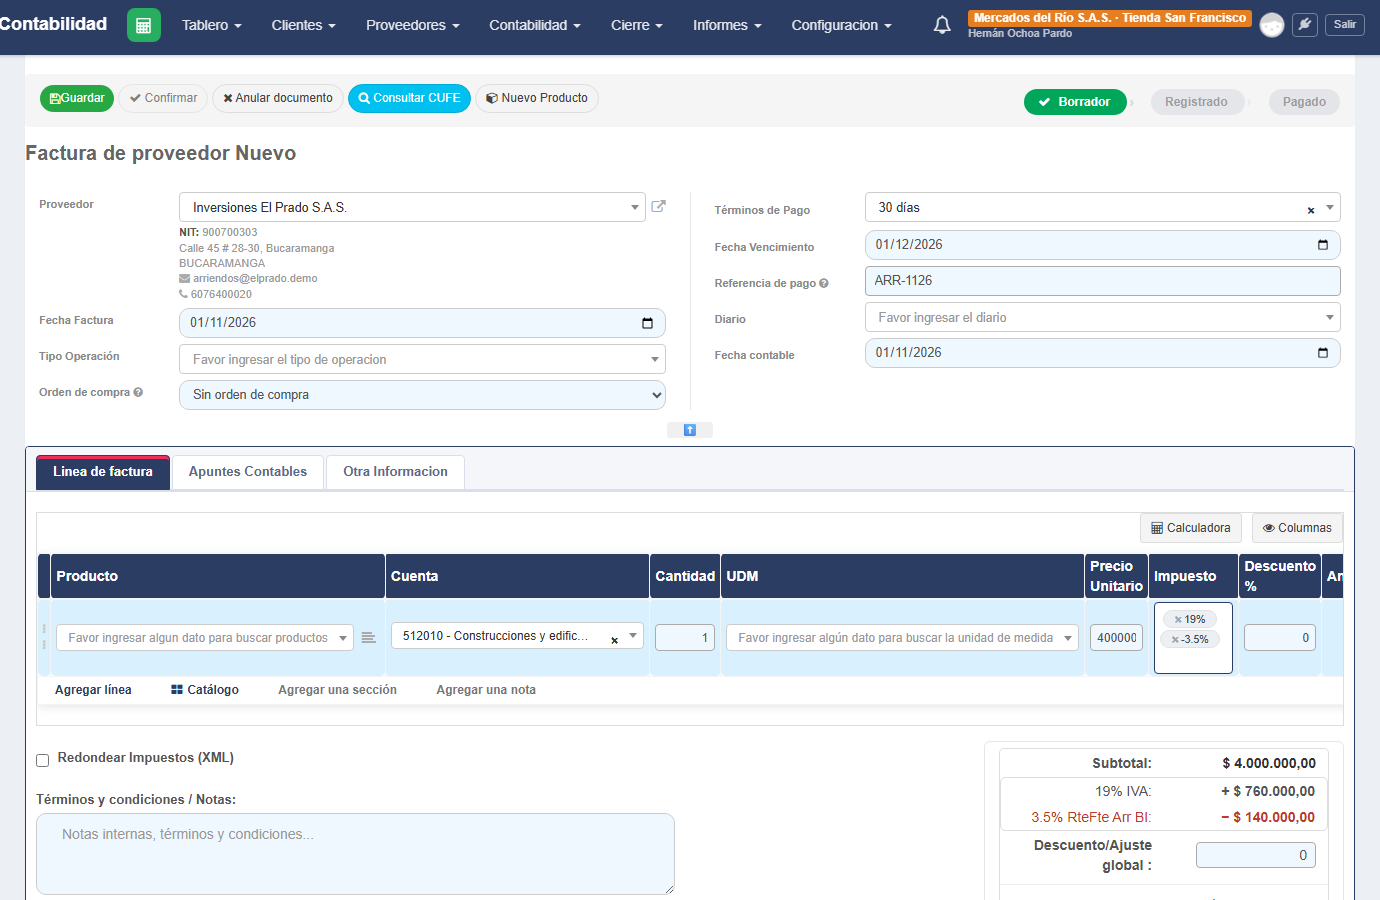Open the Informes menu
The height and width of the screenshot is (900, 1380).
pos(727,25)
